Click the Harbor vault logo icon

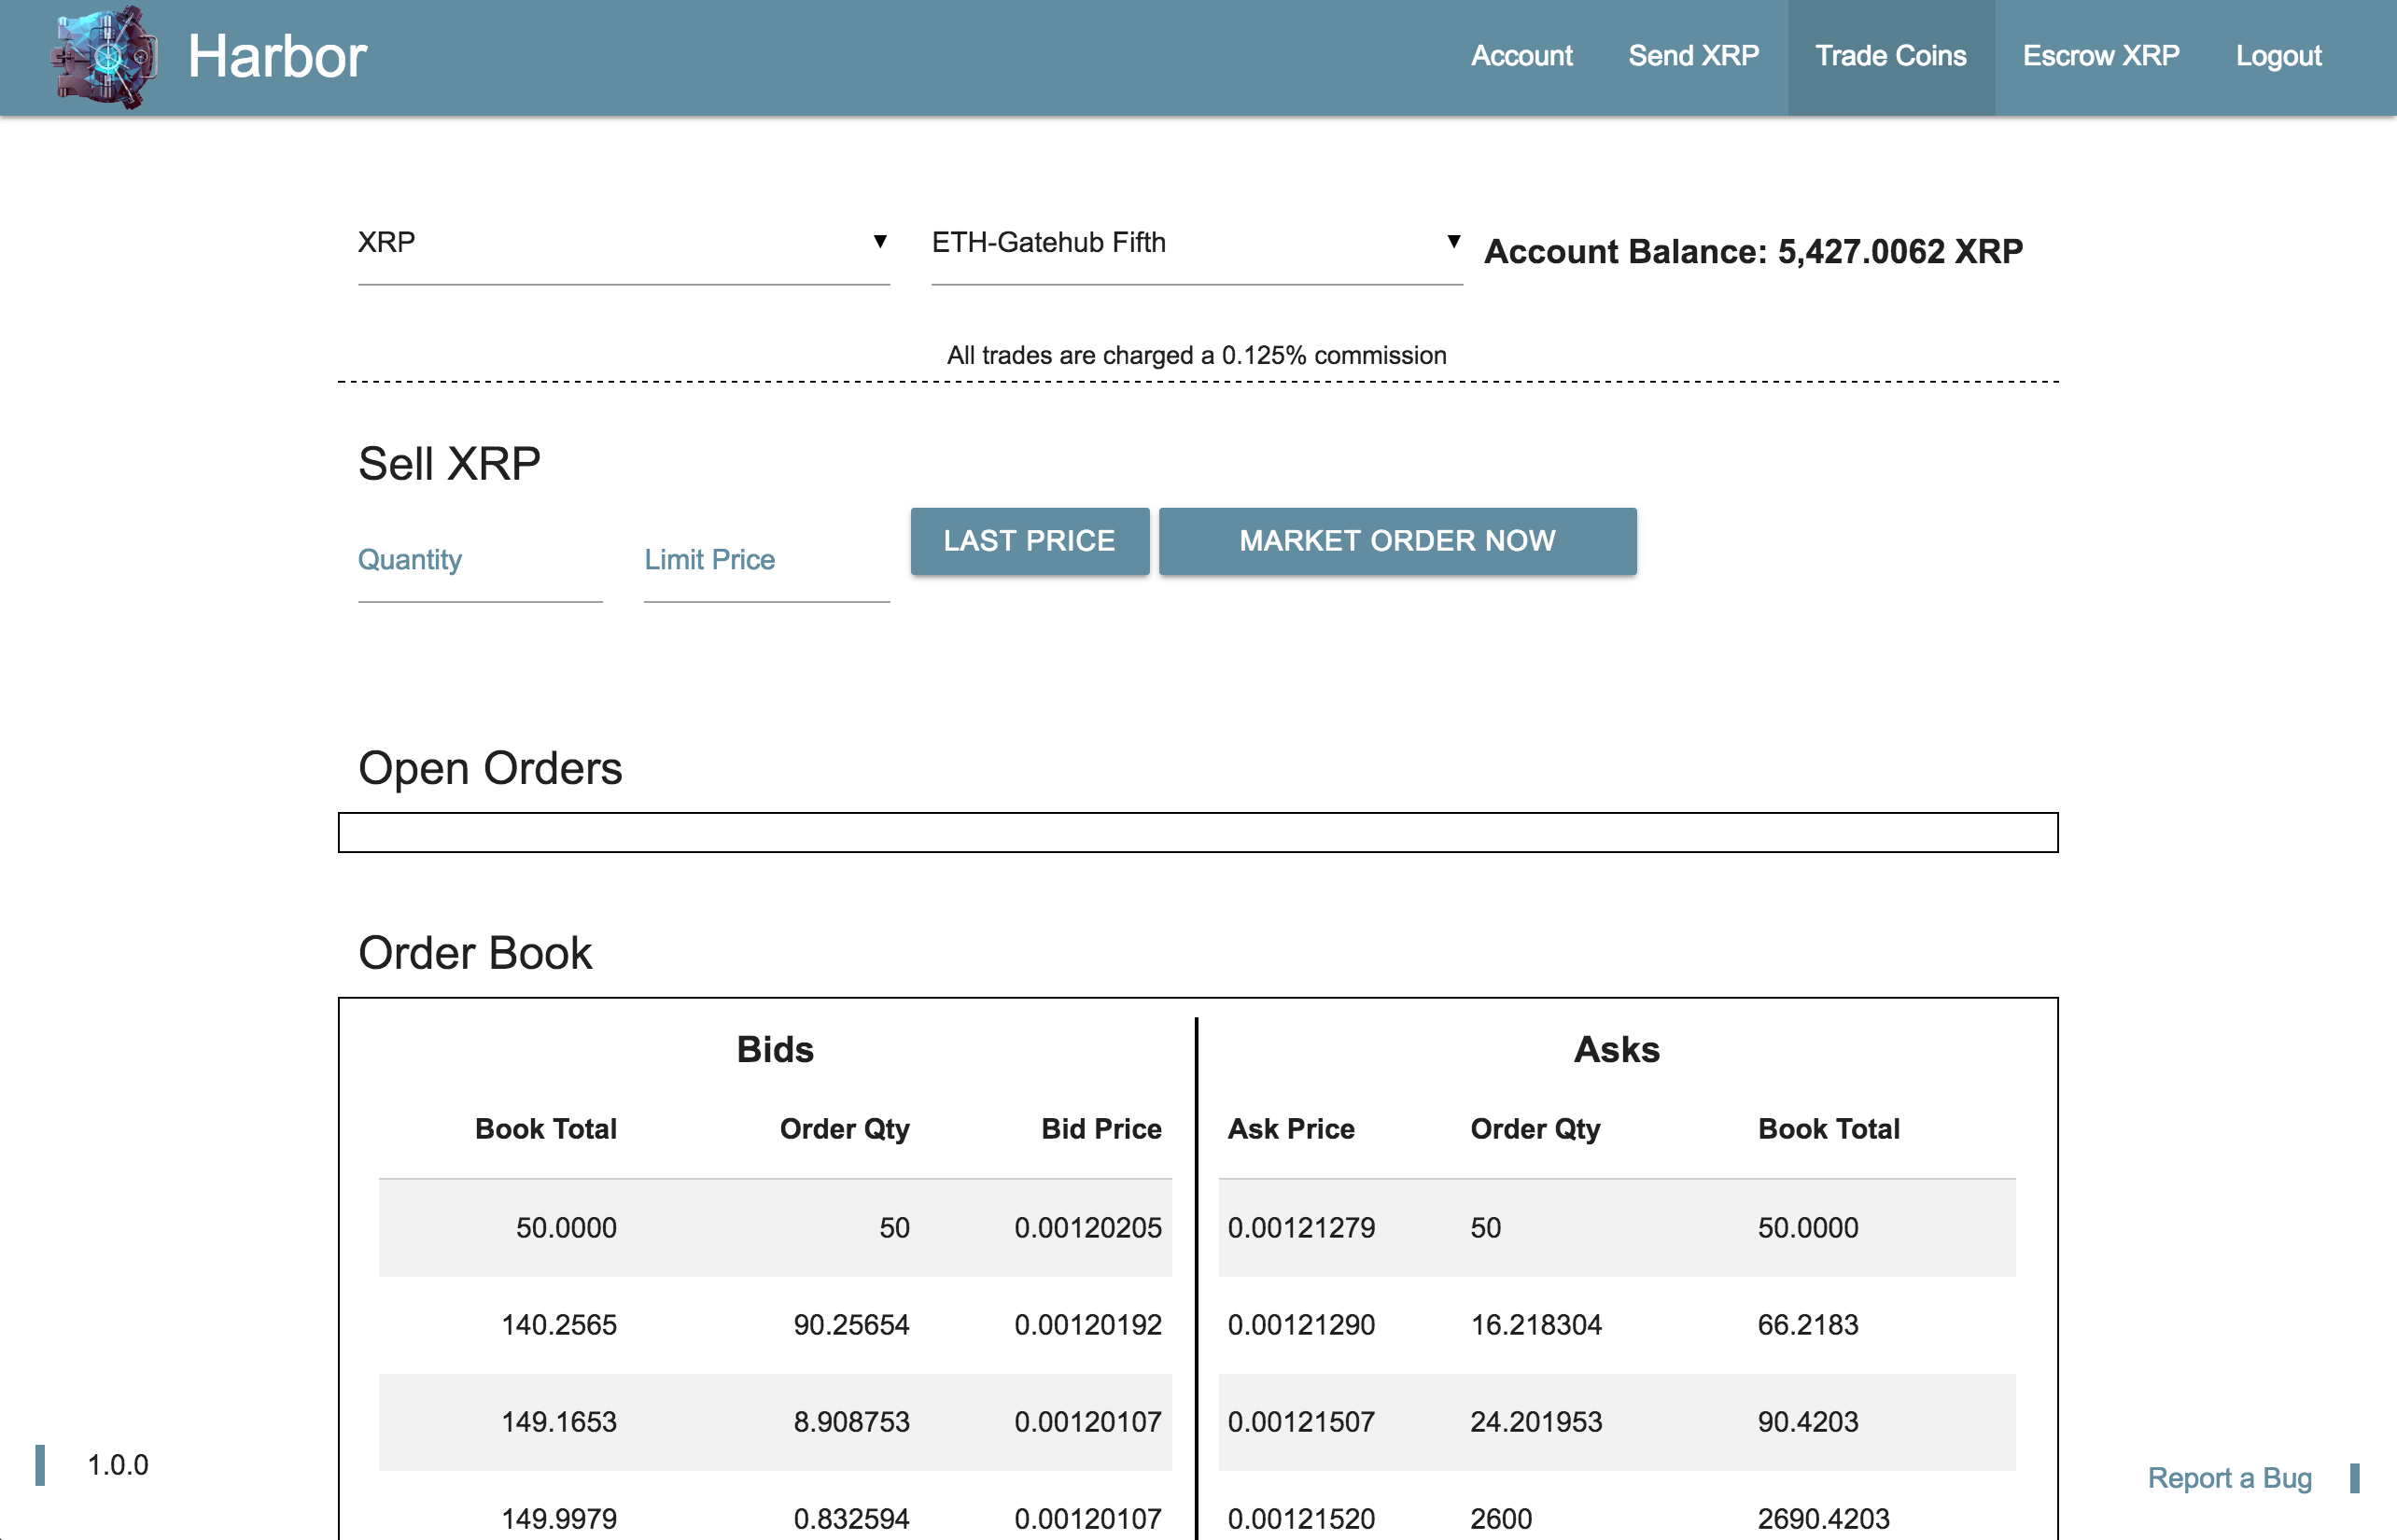pos(104,57)
